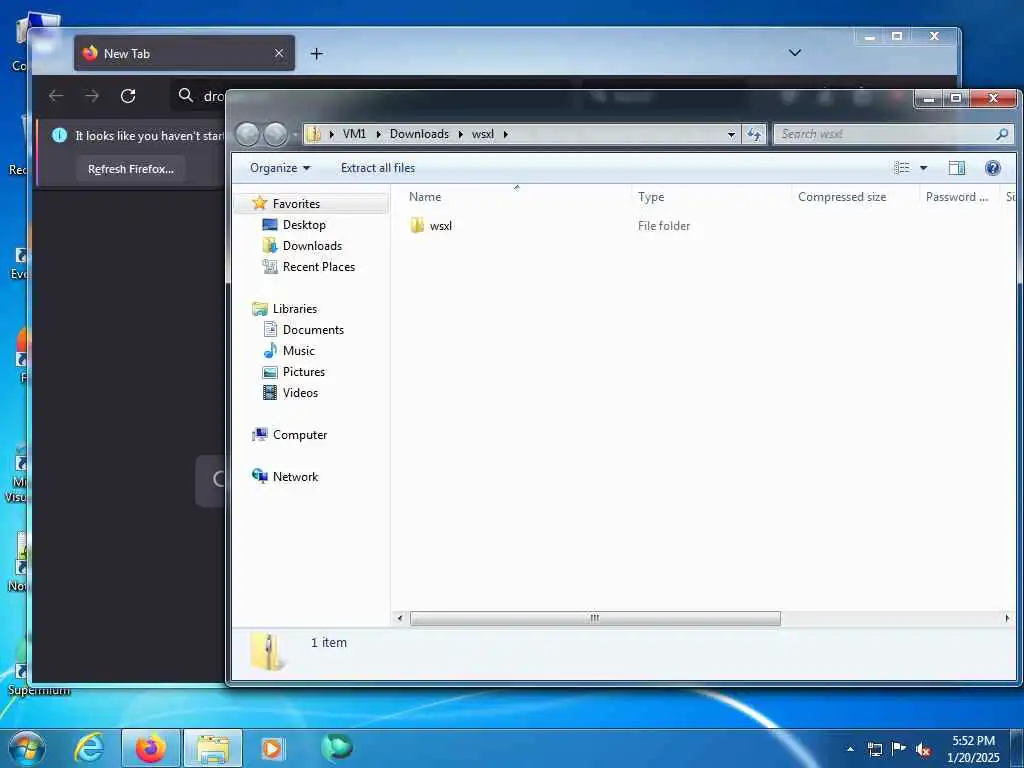This screenshot has height=768, width=1024.
Task: Click the Action Center flag icon
Action: pos(899,749)
